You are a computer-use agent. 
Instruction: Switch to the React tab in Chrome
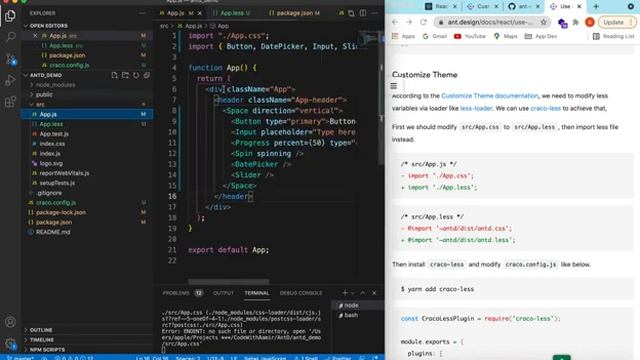coord(441,6)
